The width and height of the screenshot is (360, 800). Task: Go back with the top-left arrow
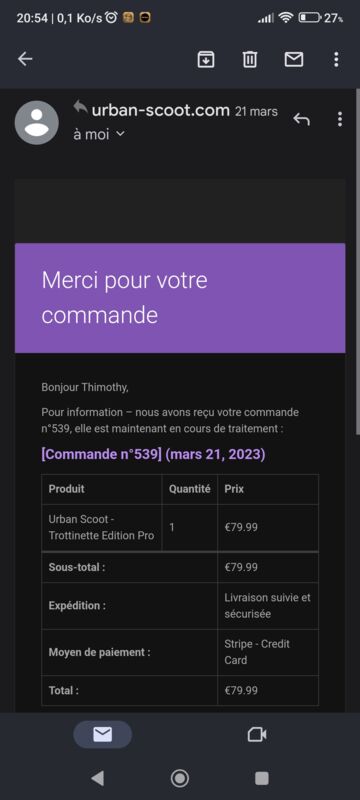pos(25,59)
